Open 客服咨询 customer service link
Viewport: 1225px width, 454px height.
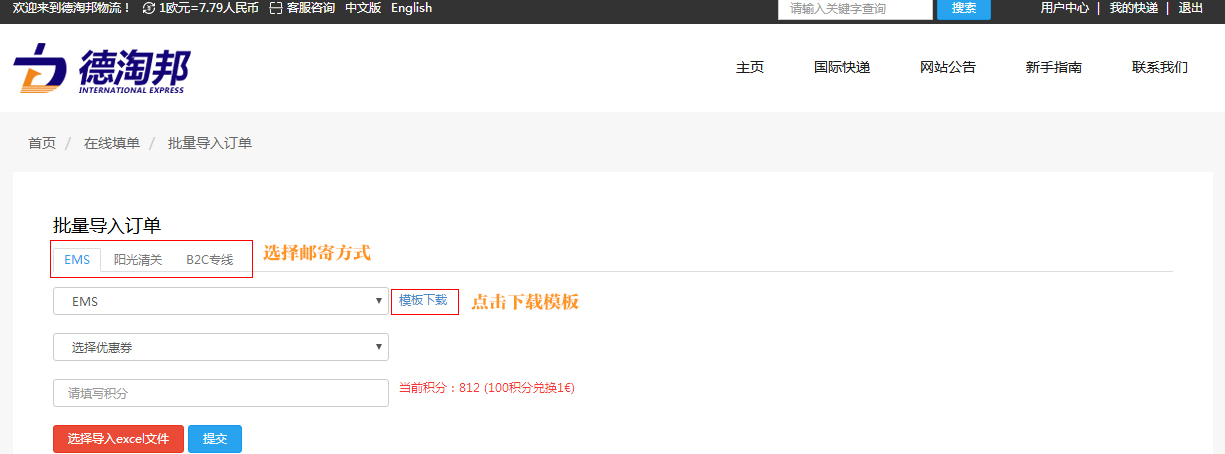(311, 8)
